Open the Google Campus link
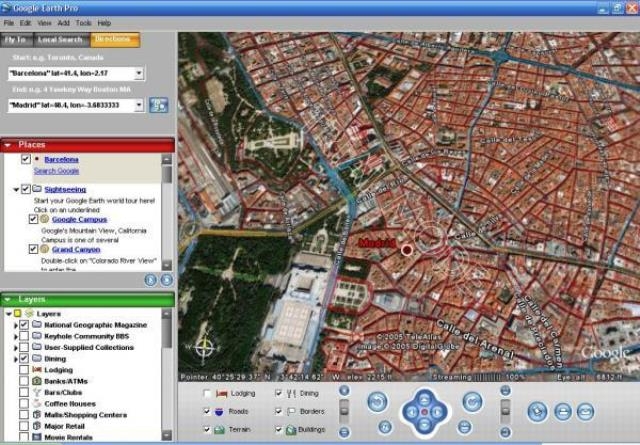The height and width of the screenshot is (445, 640). point(80,219)
